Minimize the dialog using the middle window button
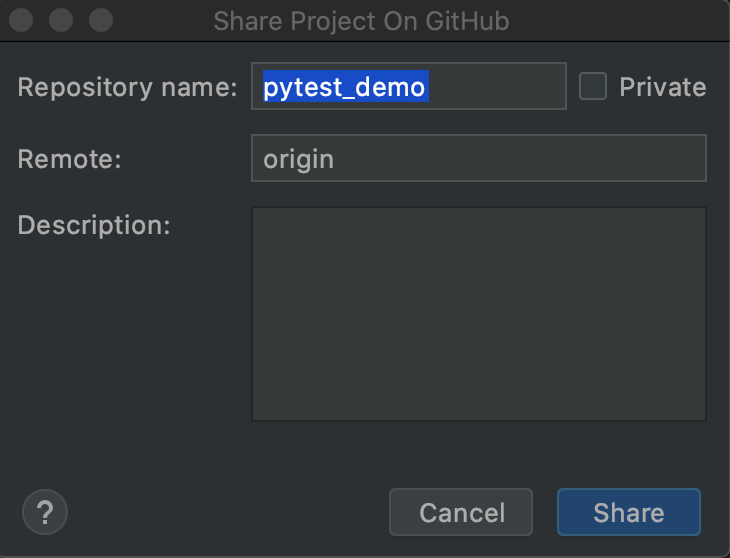The width and height of the screenshot is (730, 558). (61, 20)
